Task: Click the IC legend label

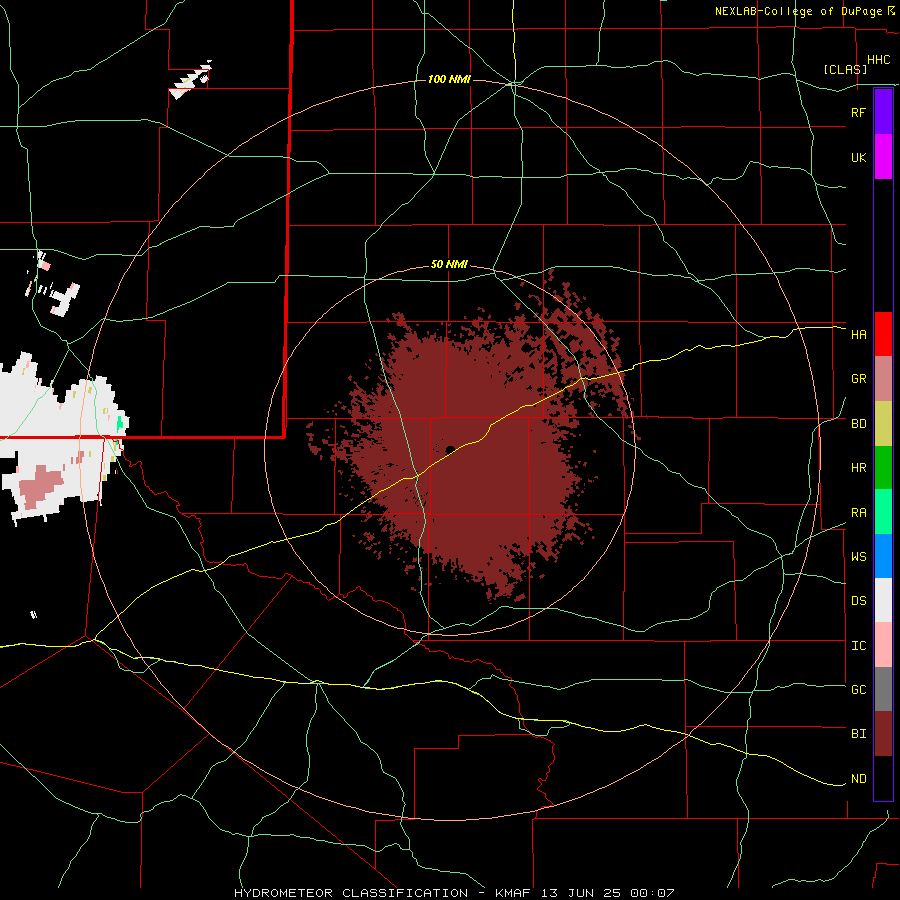Action: coord(858,646)
